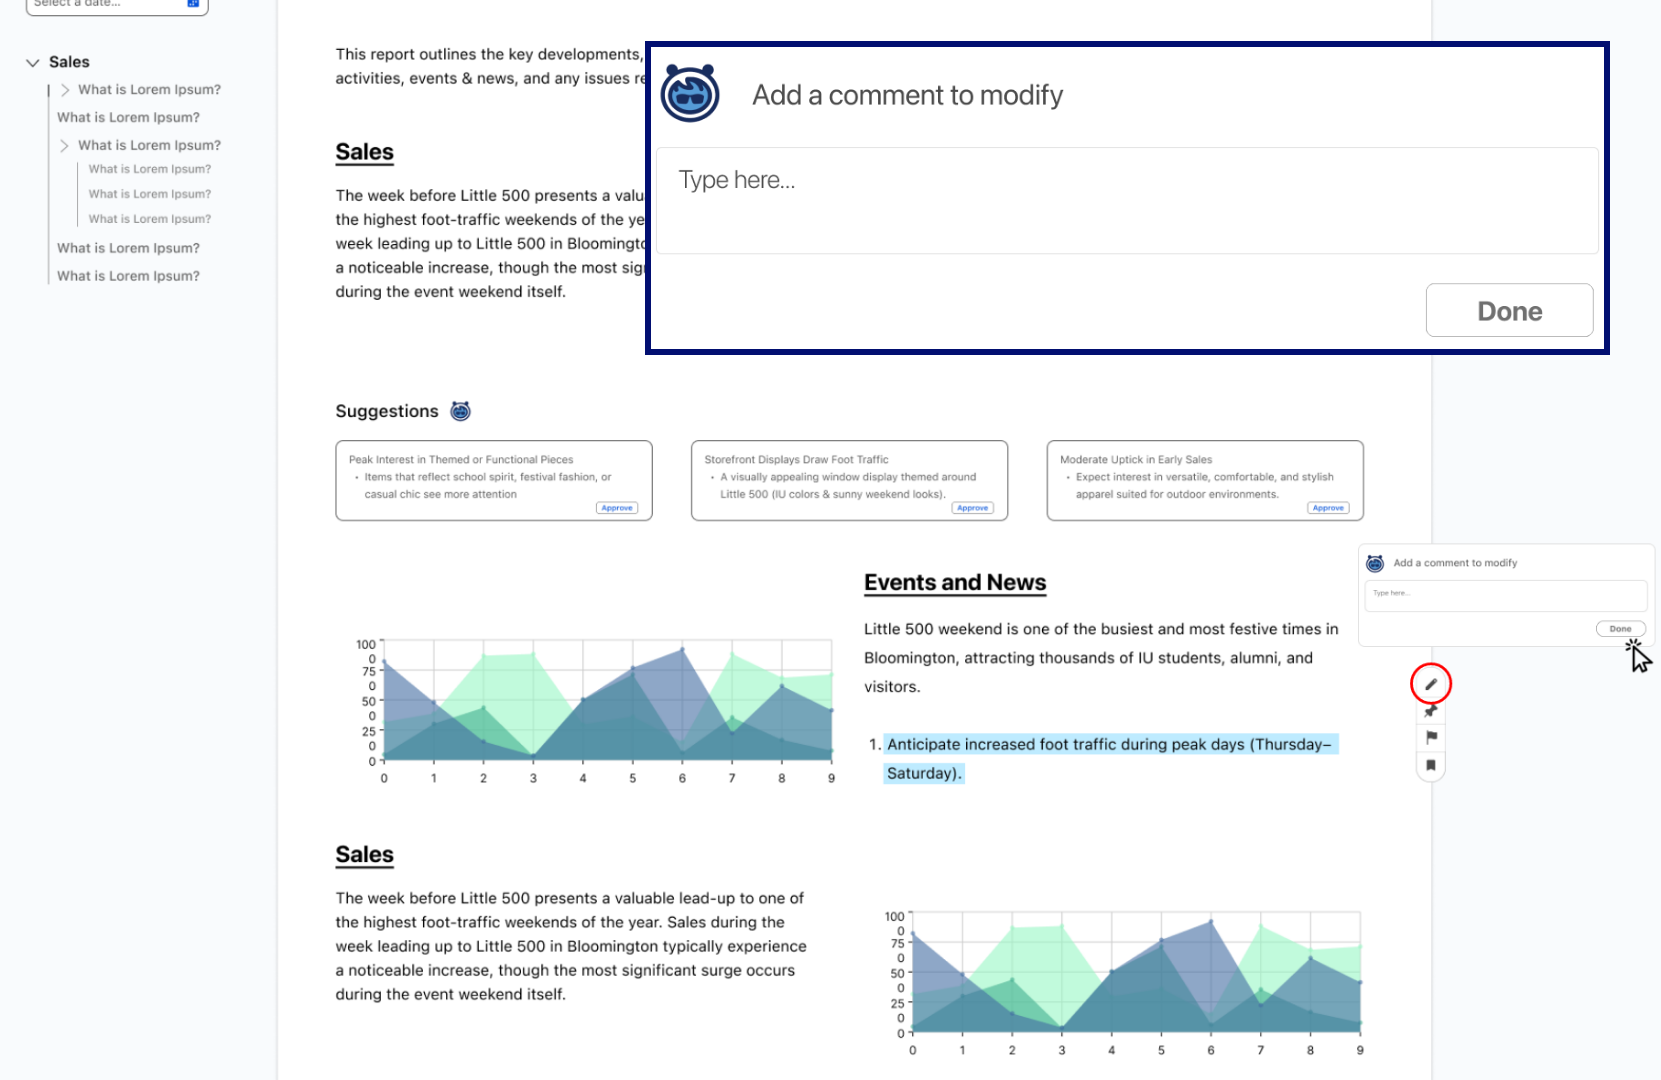Click the calendar icon in the date selector

[x=194, y=4]
